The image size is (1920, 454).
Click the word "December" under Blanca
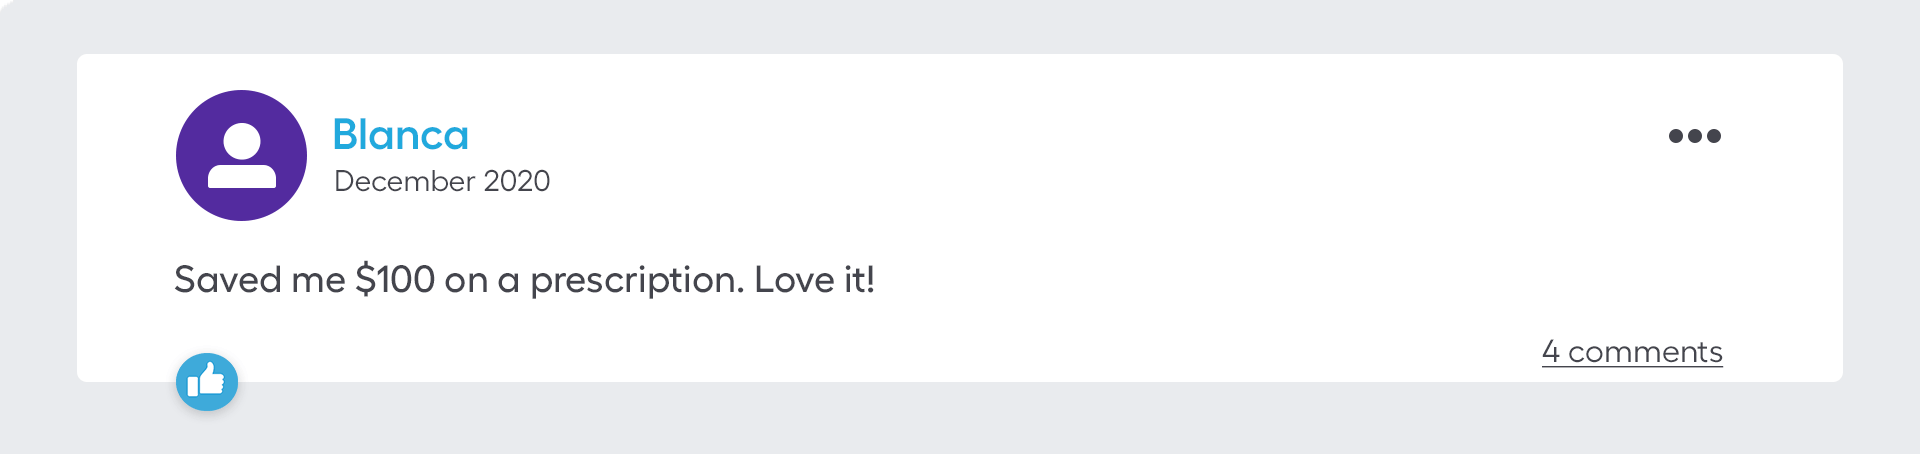(405, 181)
